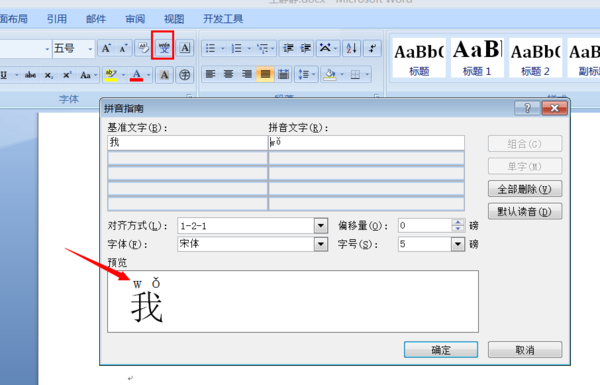Toggle Show/Hide paragraph marks

[x=372, y=48]
